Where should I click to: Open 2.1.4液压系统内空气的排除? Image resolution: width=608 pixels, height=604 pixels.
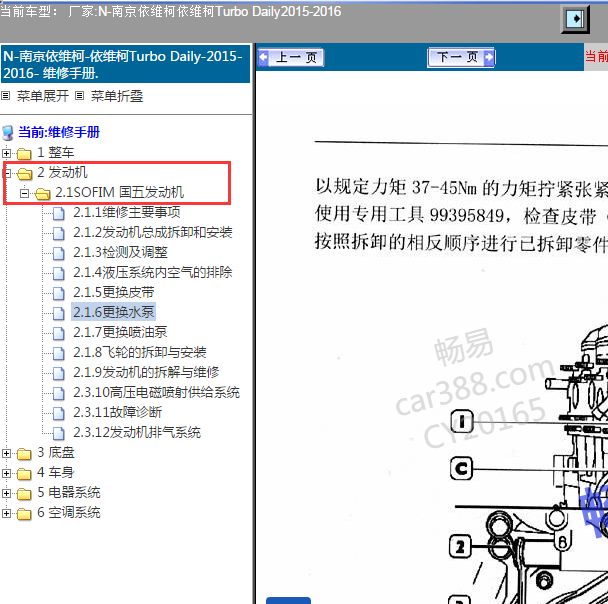153,272
